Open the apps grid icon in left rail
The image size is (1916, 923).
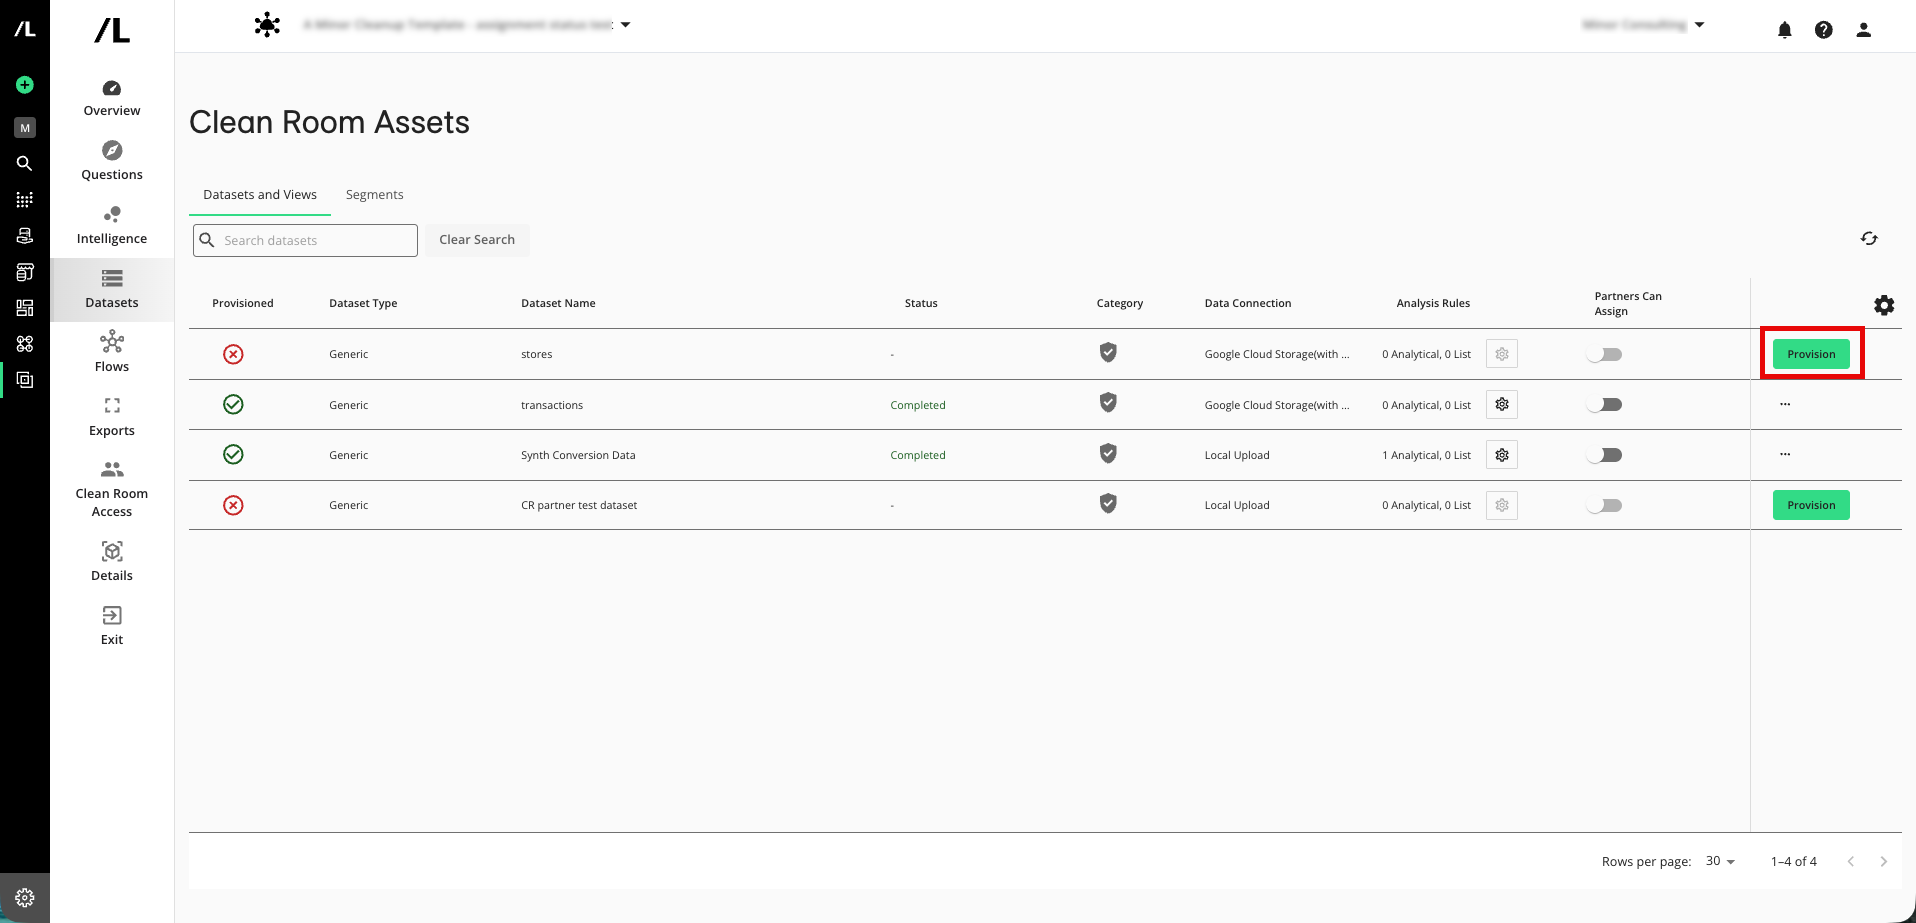(25, 200)
